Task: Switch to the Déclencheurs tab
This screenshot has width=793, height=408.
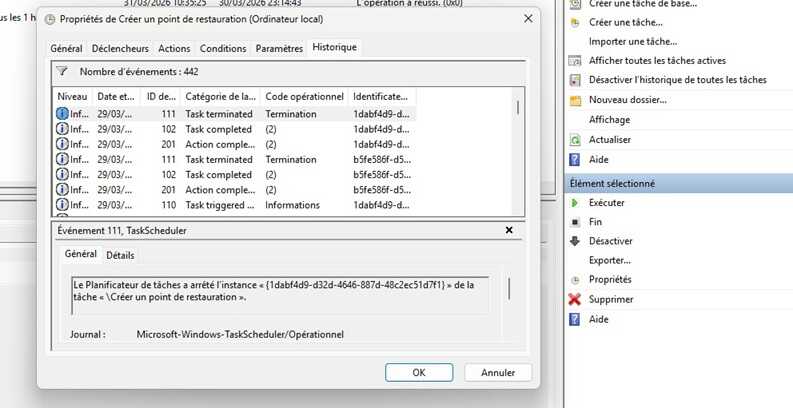Action: click(x=120, y=48)
